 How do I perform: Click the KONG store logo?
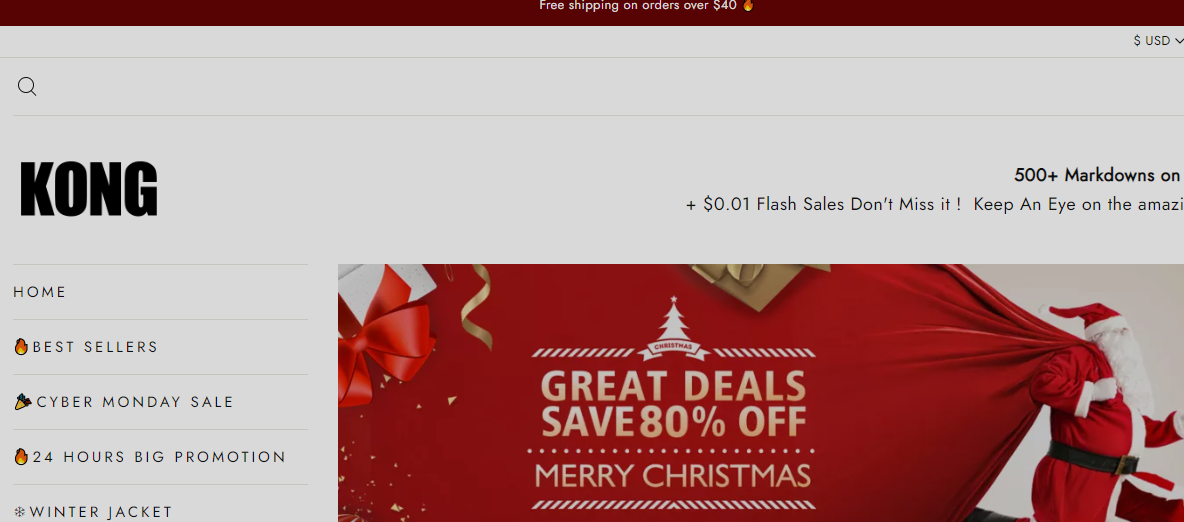(x=89, y=189)
